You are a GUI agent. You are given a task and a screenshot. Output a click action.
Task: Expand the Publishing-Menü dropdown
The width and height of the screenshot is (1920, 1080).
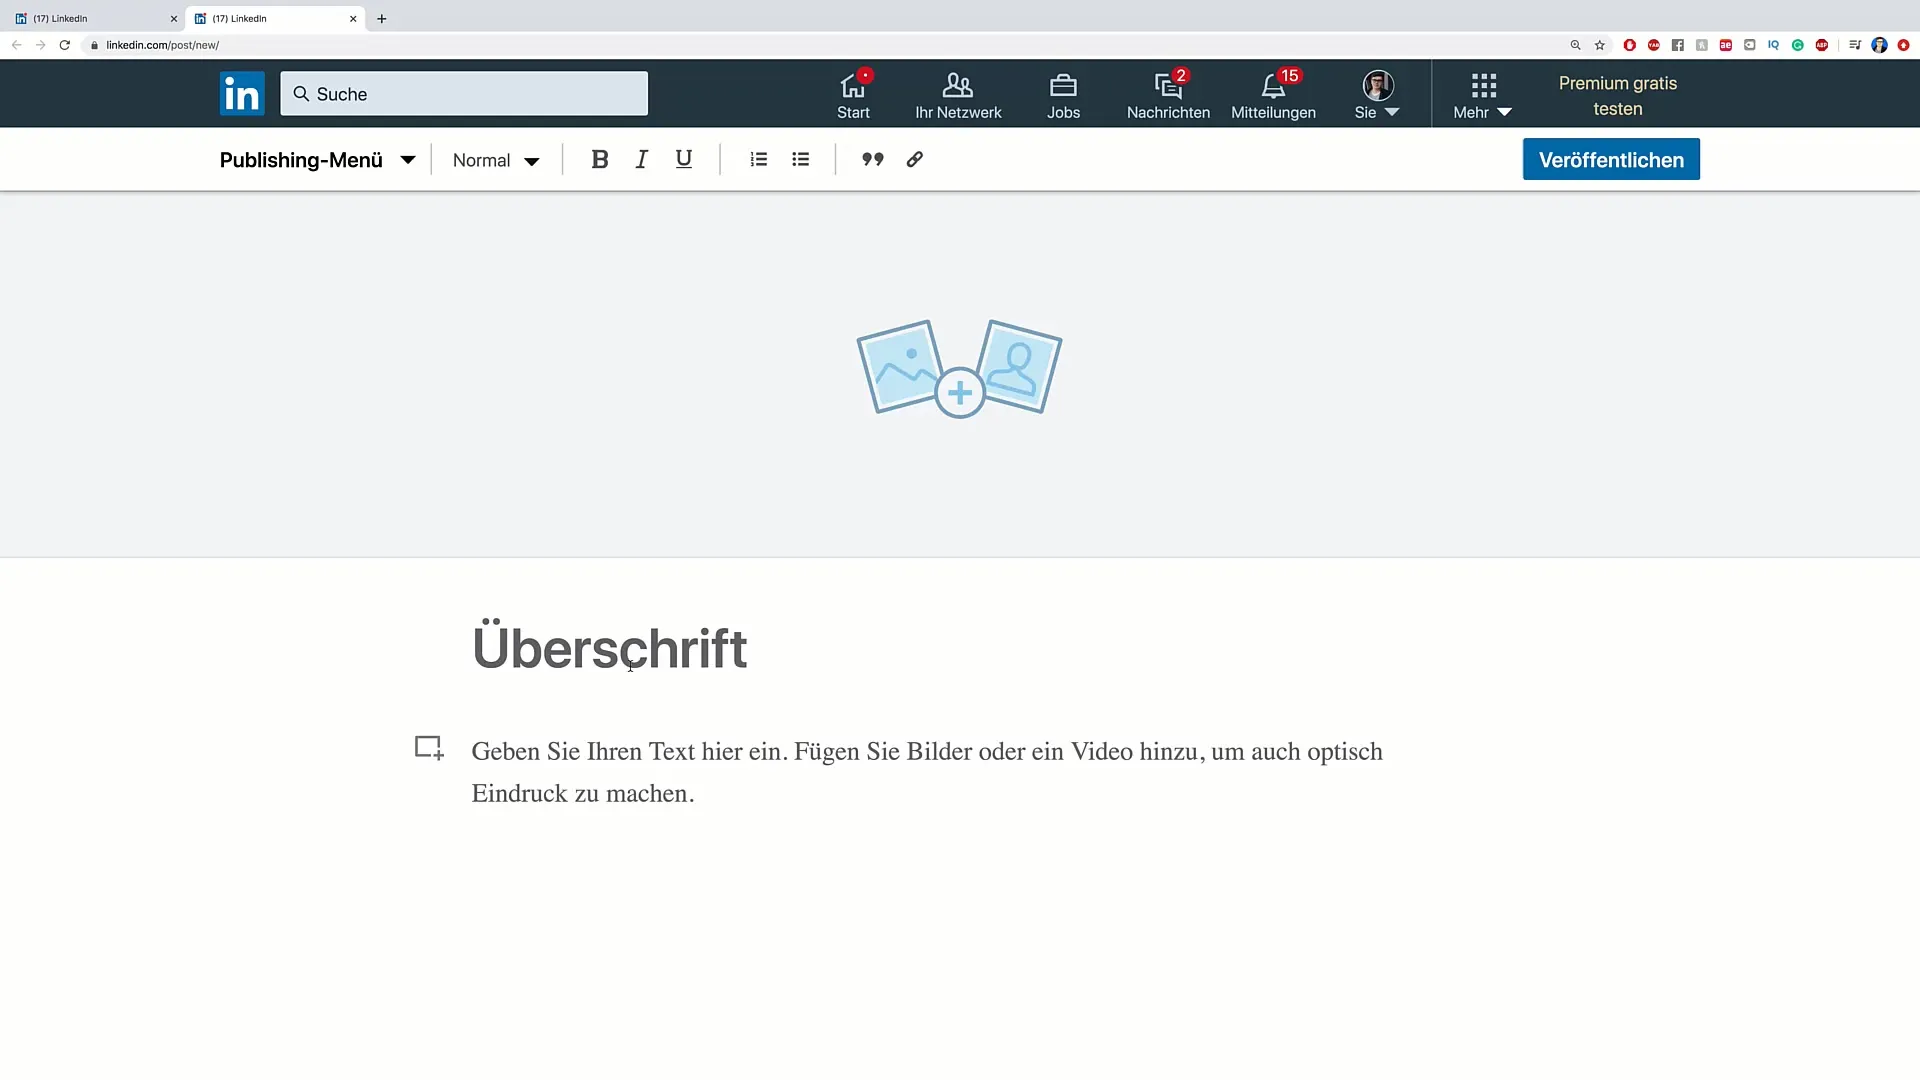317,160
